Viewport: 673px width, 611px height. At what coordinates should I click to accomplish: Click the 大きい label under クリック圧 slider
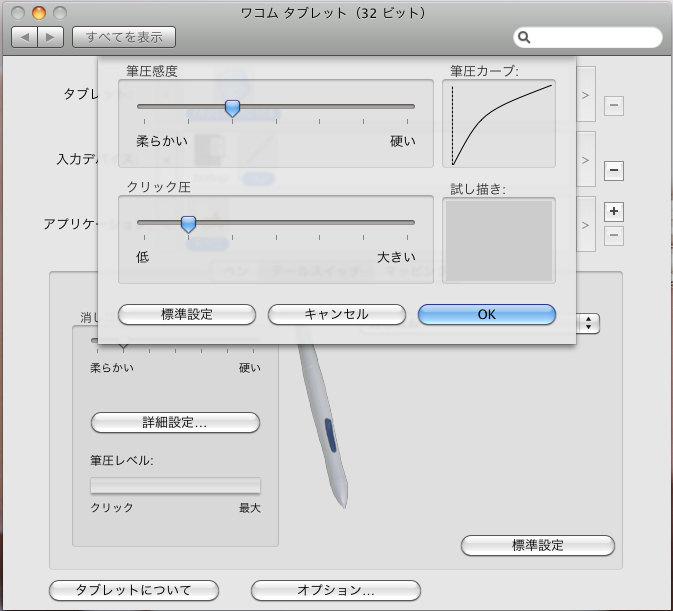pyautogui.click(x=396, y=257)
